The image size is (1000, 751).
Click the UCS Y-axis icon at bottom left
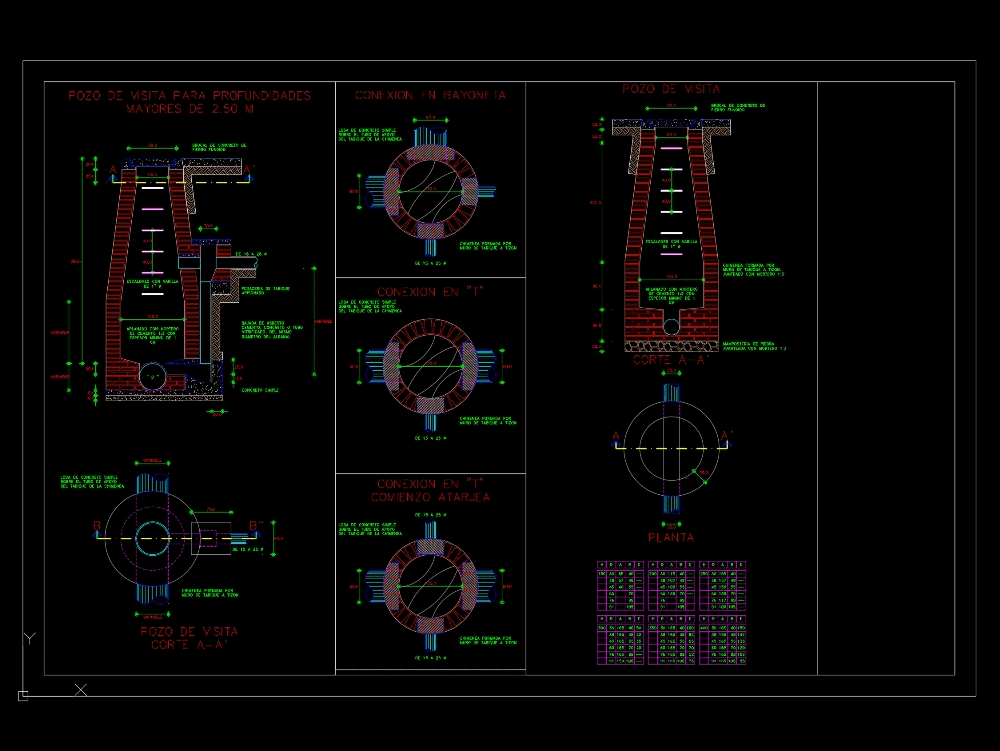point(29,637)
